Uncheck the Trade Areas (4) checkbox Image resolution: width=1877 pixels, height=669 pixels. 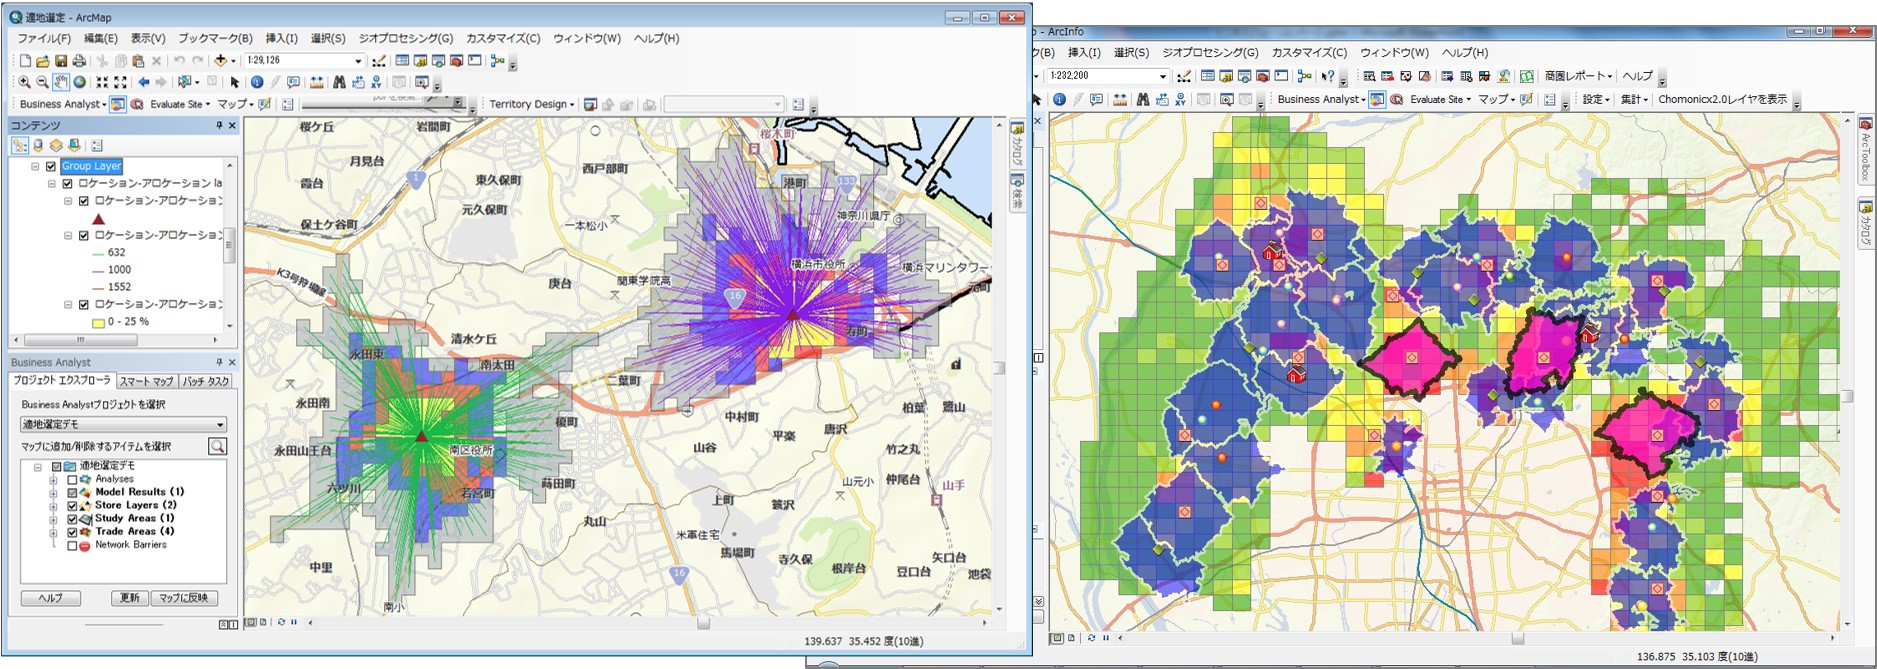pyautogui.click(x=72, y=532)
